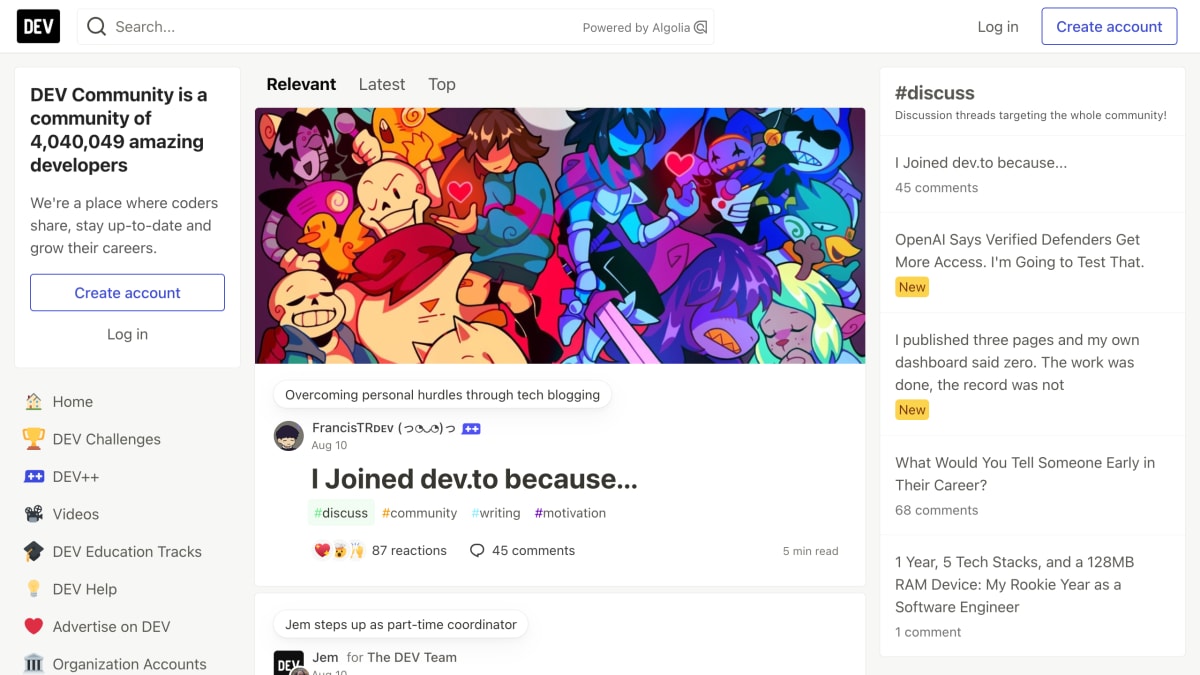The image size is (1200, 675).
Task: Click the search magnifier icon
Action: coord(96,27)
